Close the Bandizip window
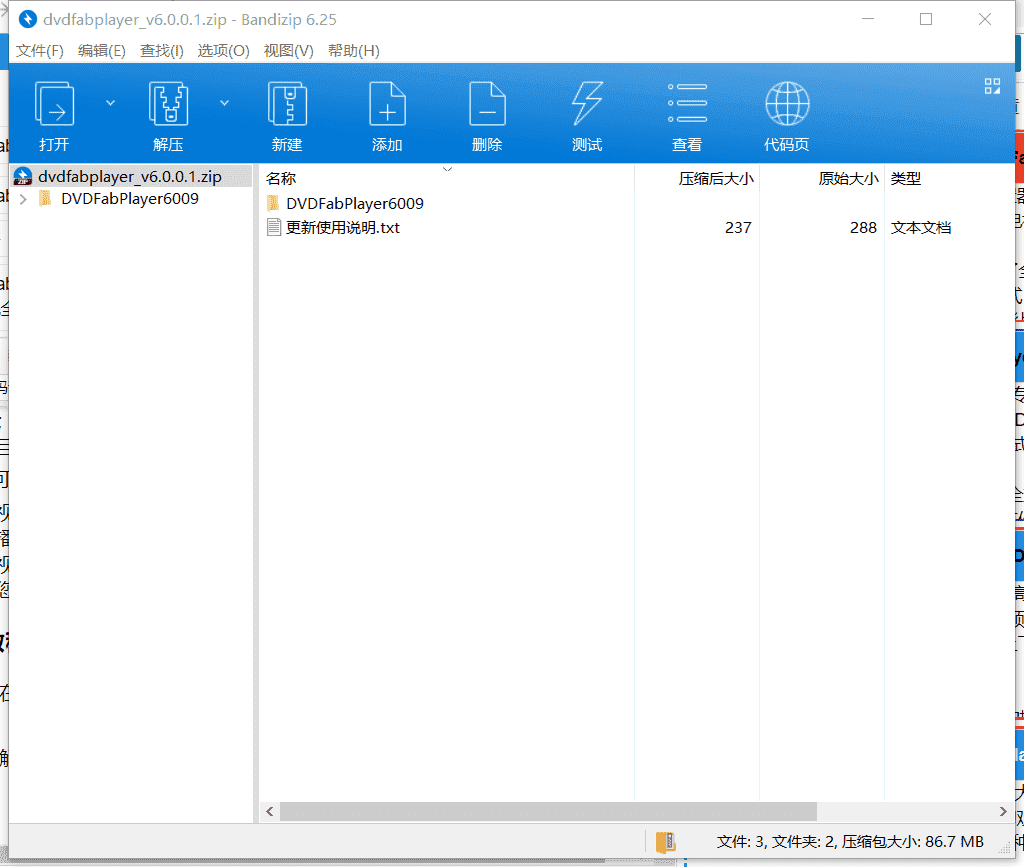The image size is (1024, 867). point(985,19)
